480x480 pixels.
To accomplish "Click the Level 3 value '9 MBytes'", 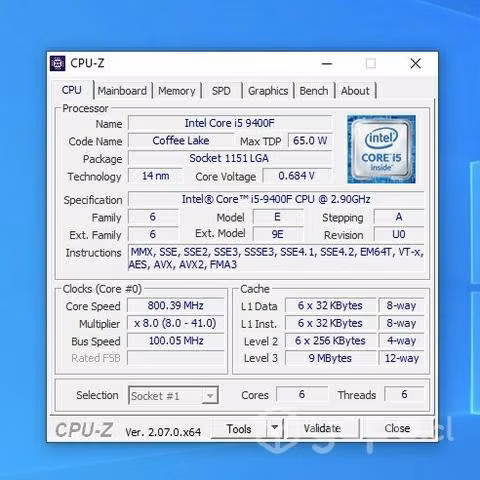I will (330, 358).
